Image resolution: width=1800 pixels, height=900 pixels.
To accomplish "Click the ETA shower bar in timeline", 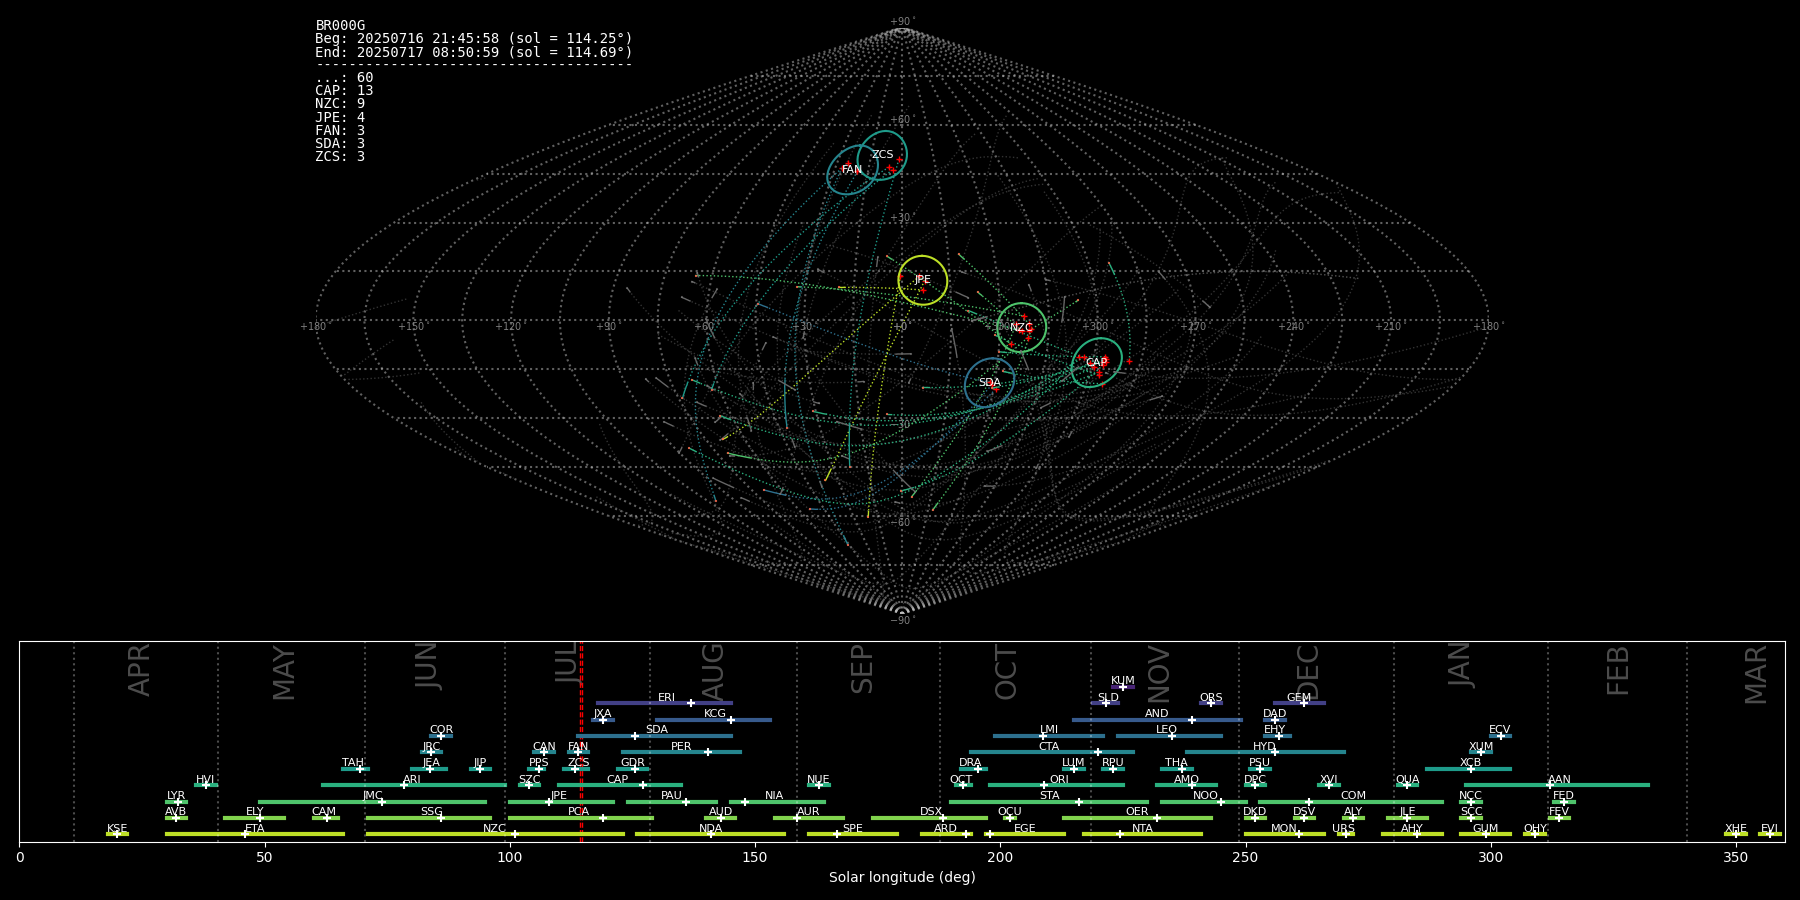I will pos(255,834).
